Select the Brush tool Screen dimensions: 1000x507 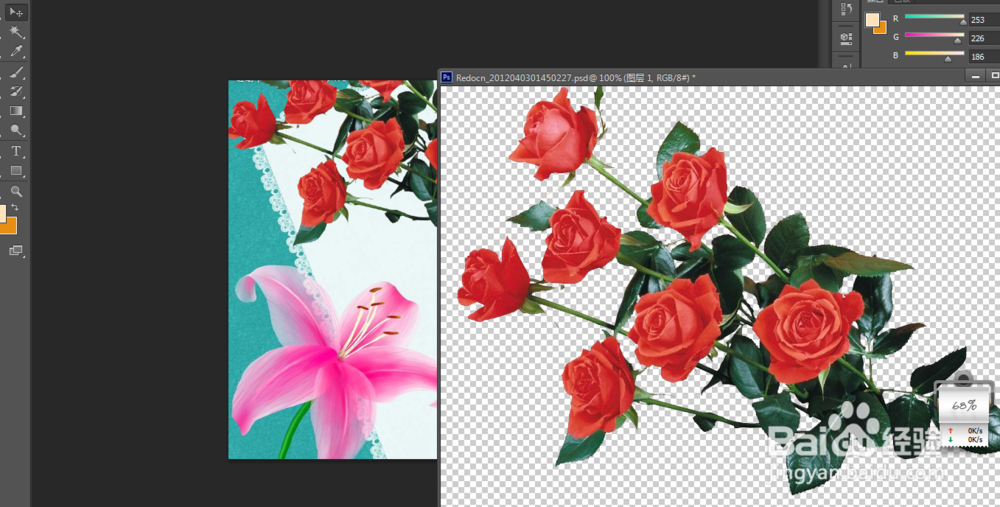pos(15,72)
